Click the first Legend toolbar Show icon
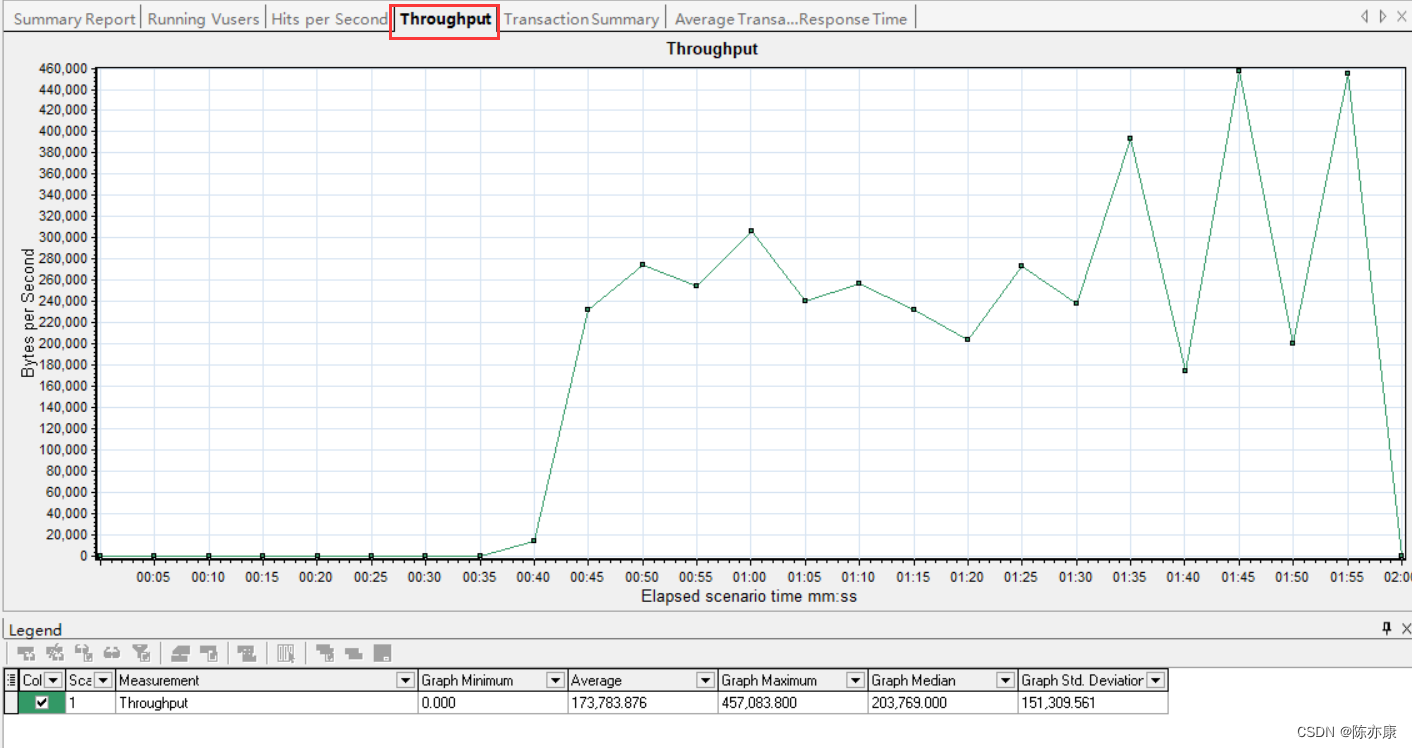 (x=26, y=653)
